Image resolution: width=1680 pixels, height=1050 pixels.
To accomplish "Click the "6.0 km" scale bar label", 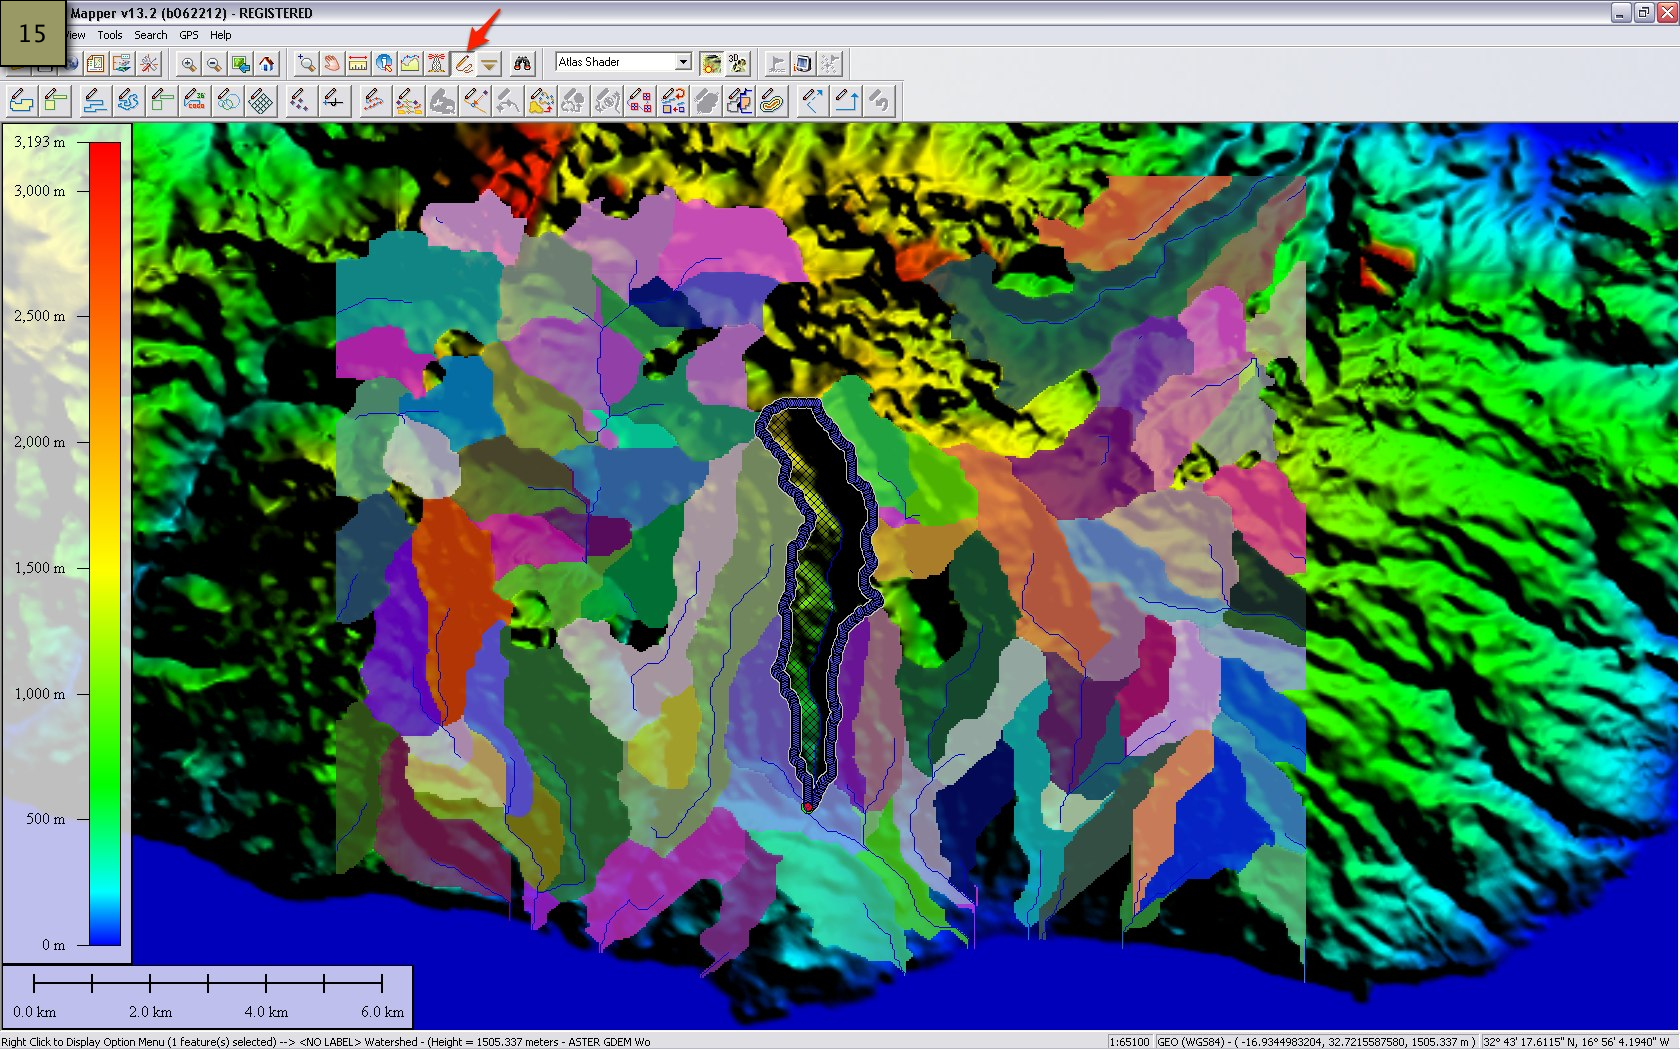I will [382, 1012].
